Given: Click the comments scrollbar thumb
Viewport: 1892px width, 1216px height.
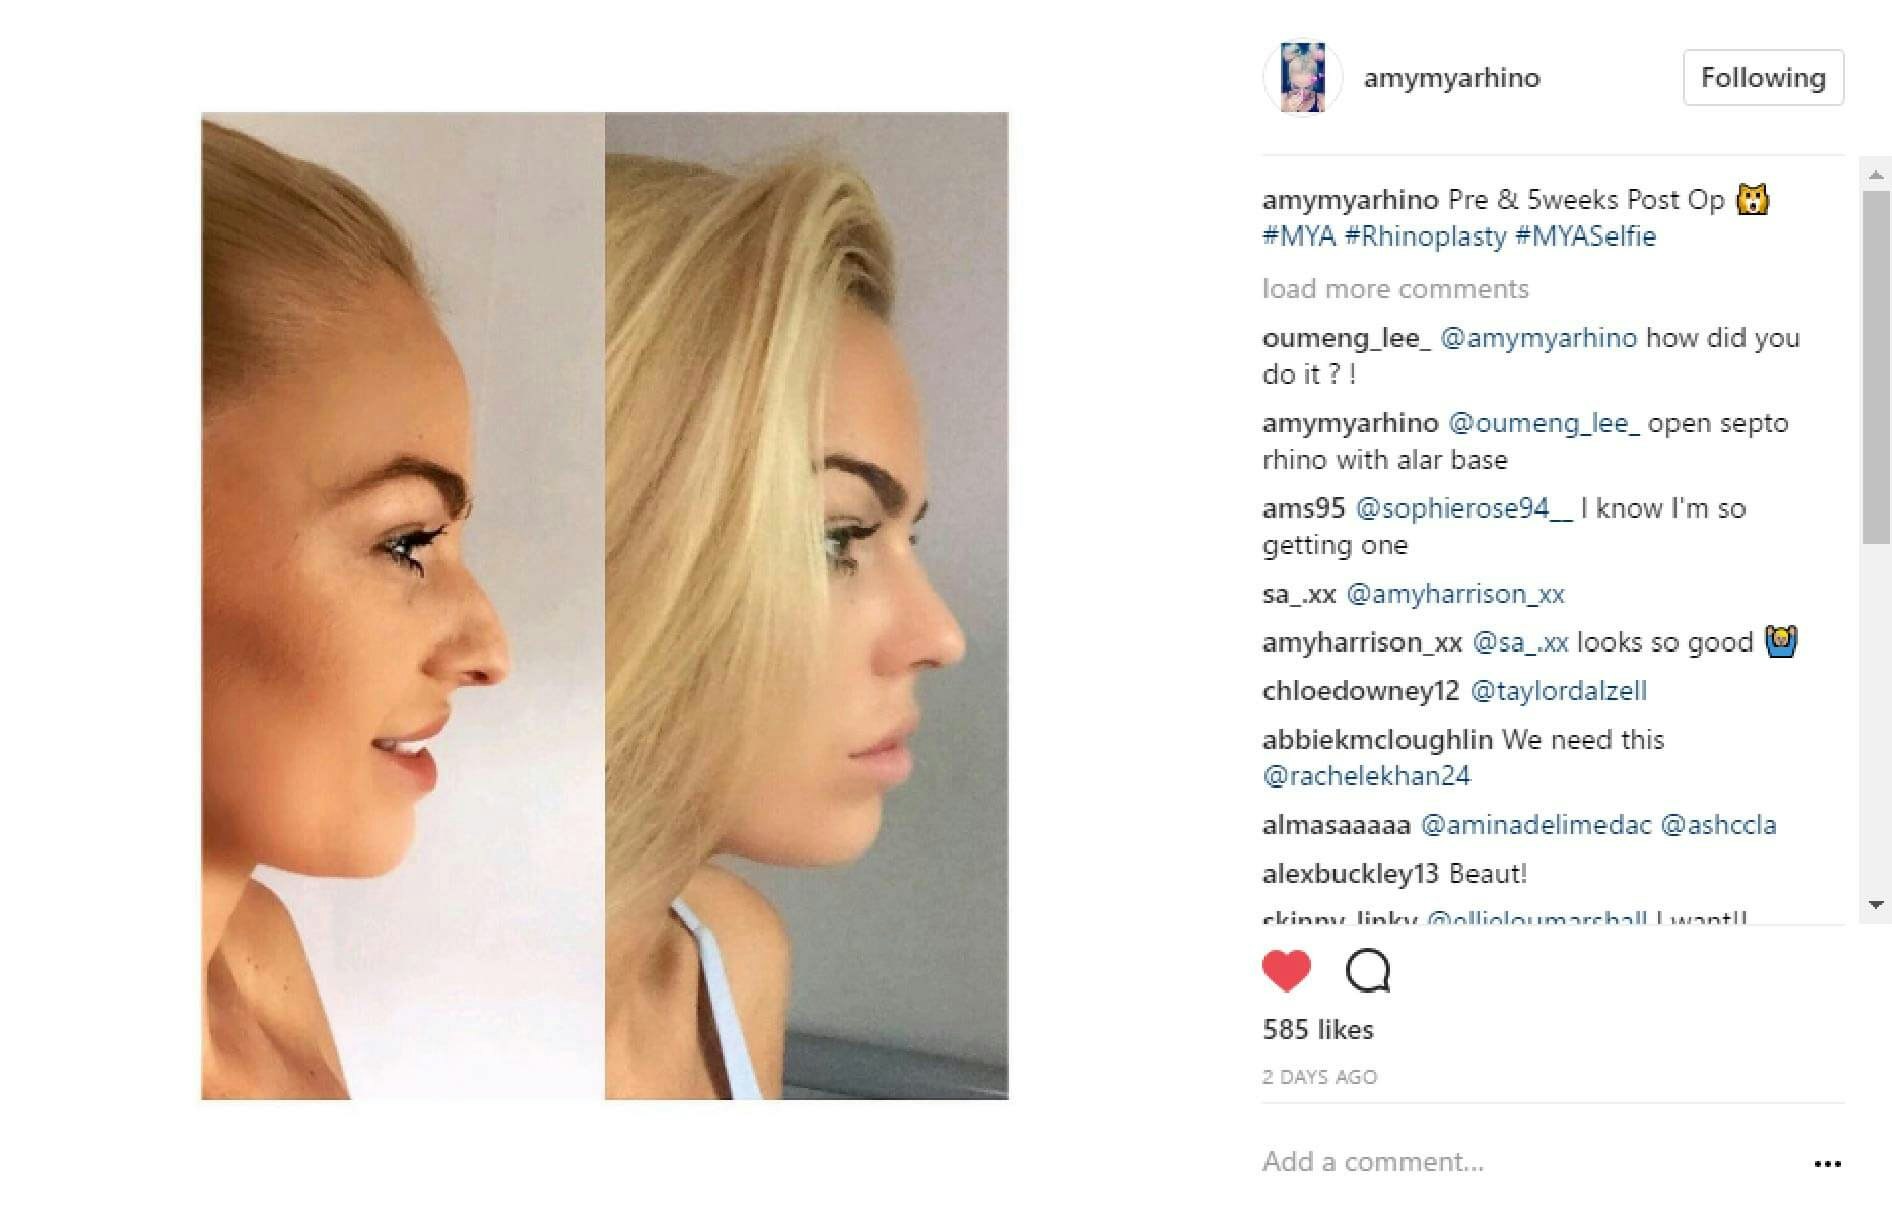Looking at the screenshot, I should pos(1876,367).
